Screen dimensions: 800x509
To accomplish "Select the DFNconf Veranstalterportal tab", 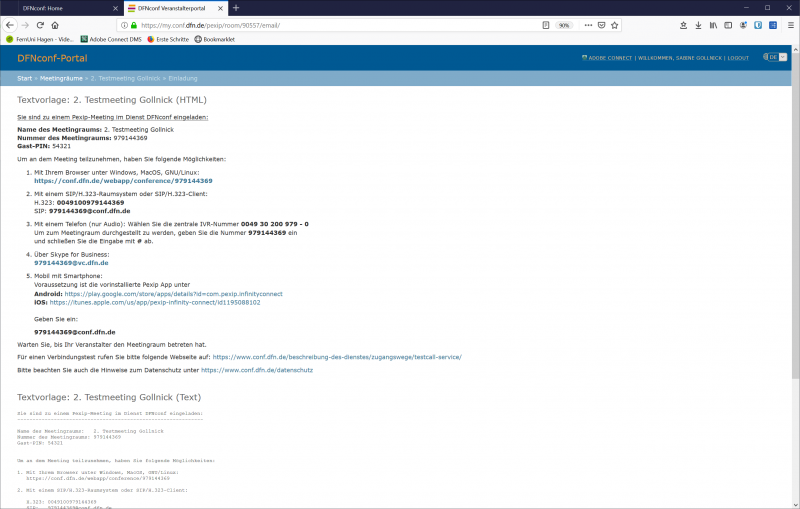I will pyautogui.click(x=171, y=8).
